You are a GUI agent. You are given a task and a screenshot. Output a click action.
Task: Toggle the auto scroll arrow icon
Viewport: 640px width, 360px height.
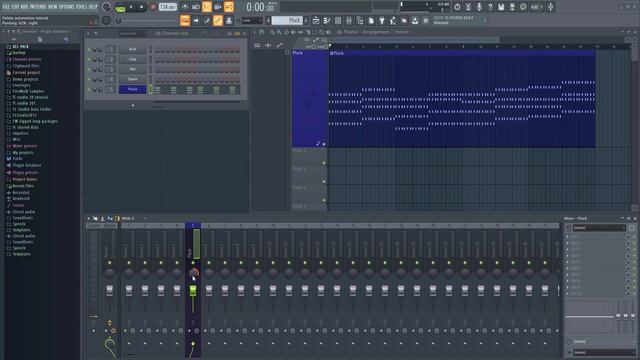point(196,20)
